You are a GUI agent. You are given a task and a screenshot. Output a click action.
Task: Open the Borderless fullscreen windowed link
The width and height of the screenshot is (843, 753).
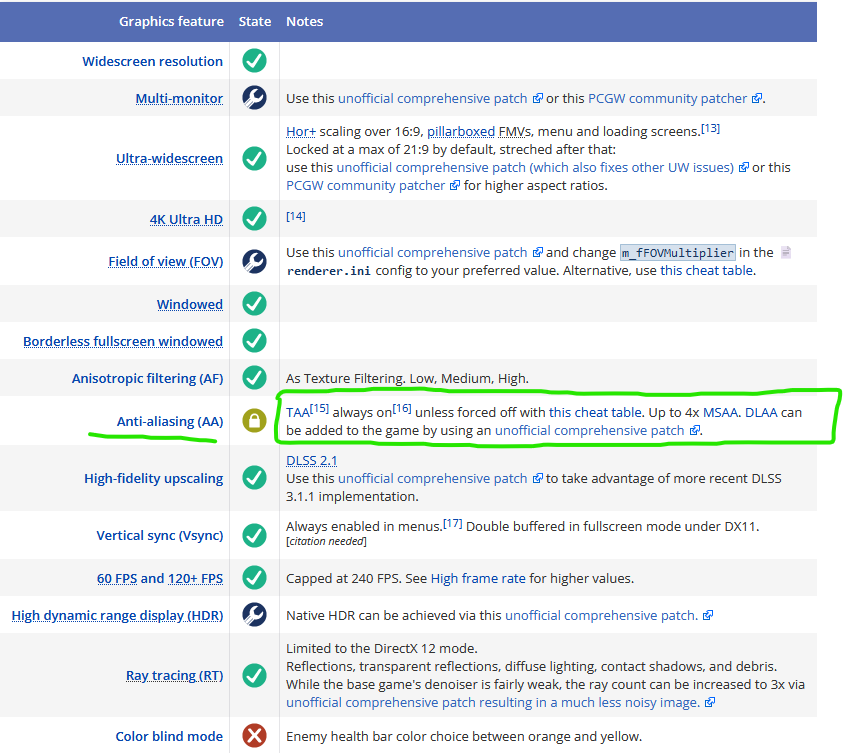tap(123, 341)
